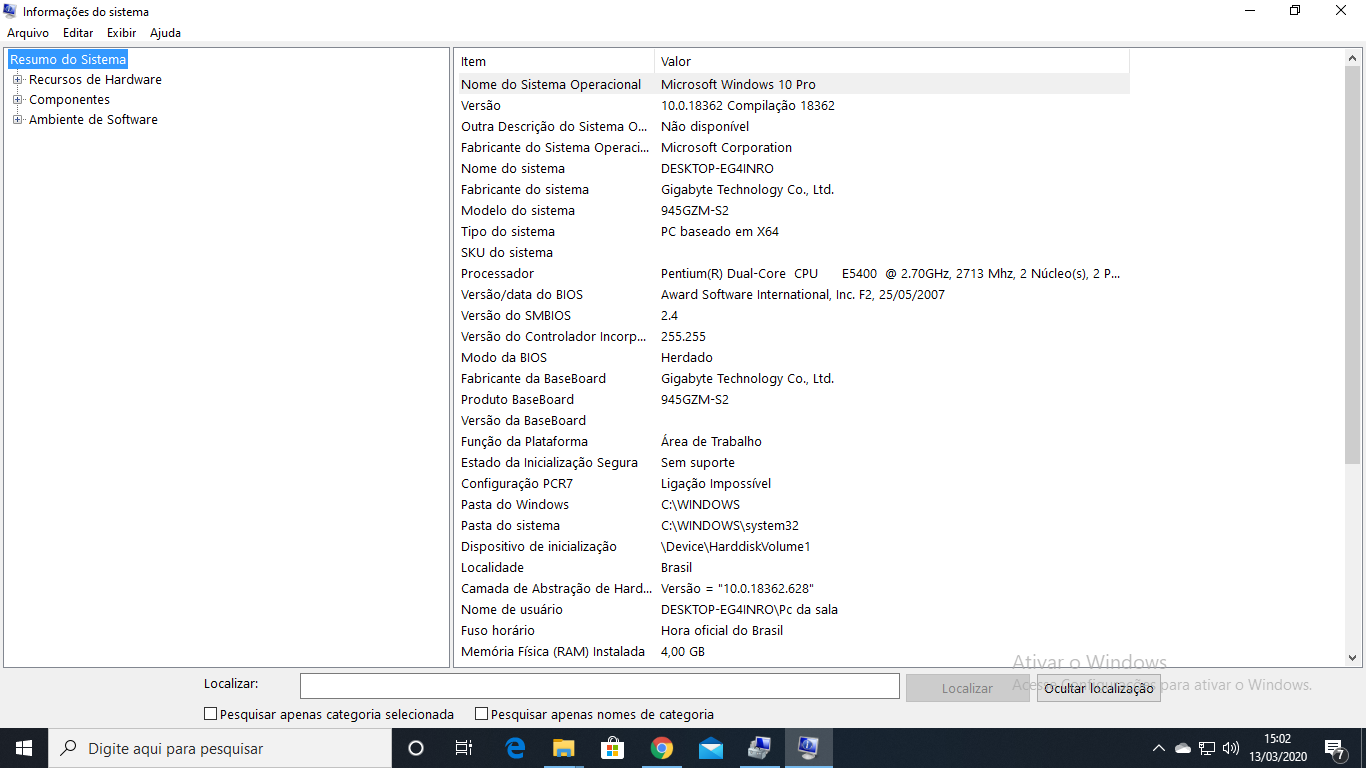Screen dimensions: 1366x768
Task: Select Modo da BIOS row
Action: coord(793,357)
